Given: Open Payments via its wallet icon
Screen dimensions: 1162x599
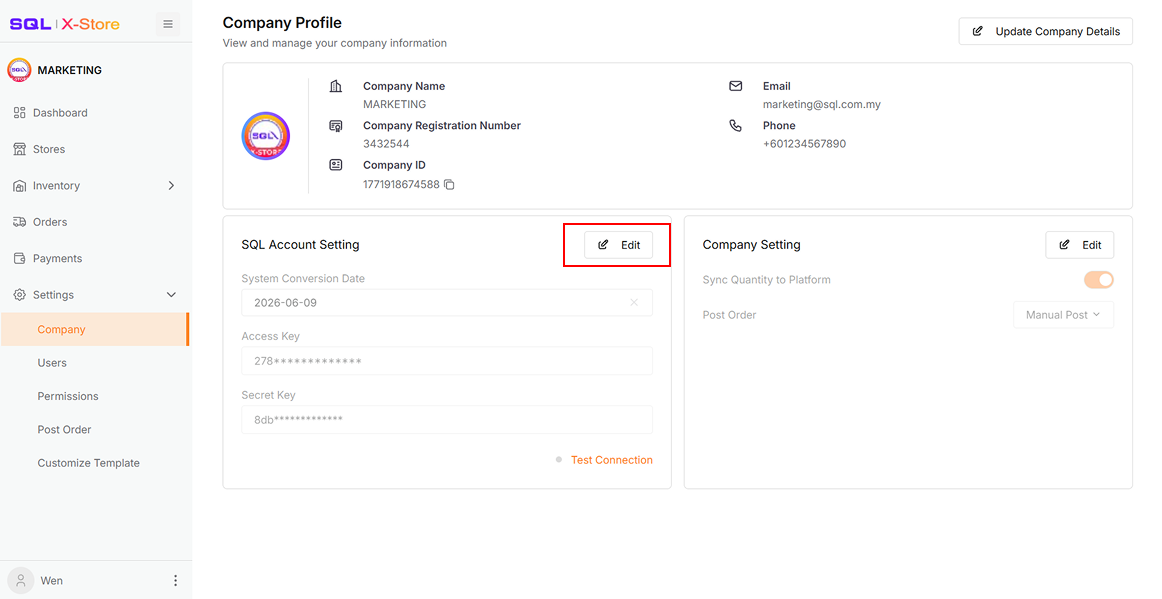Looking at the screenshot, I should (x=19, y=258).
